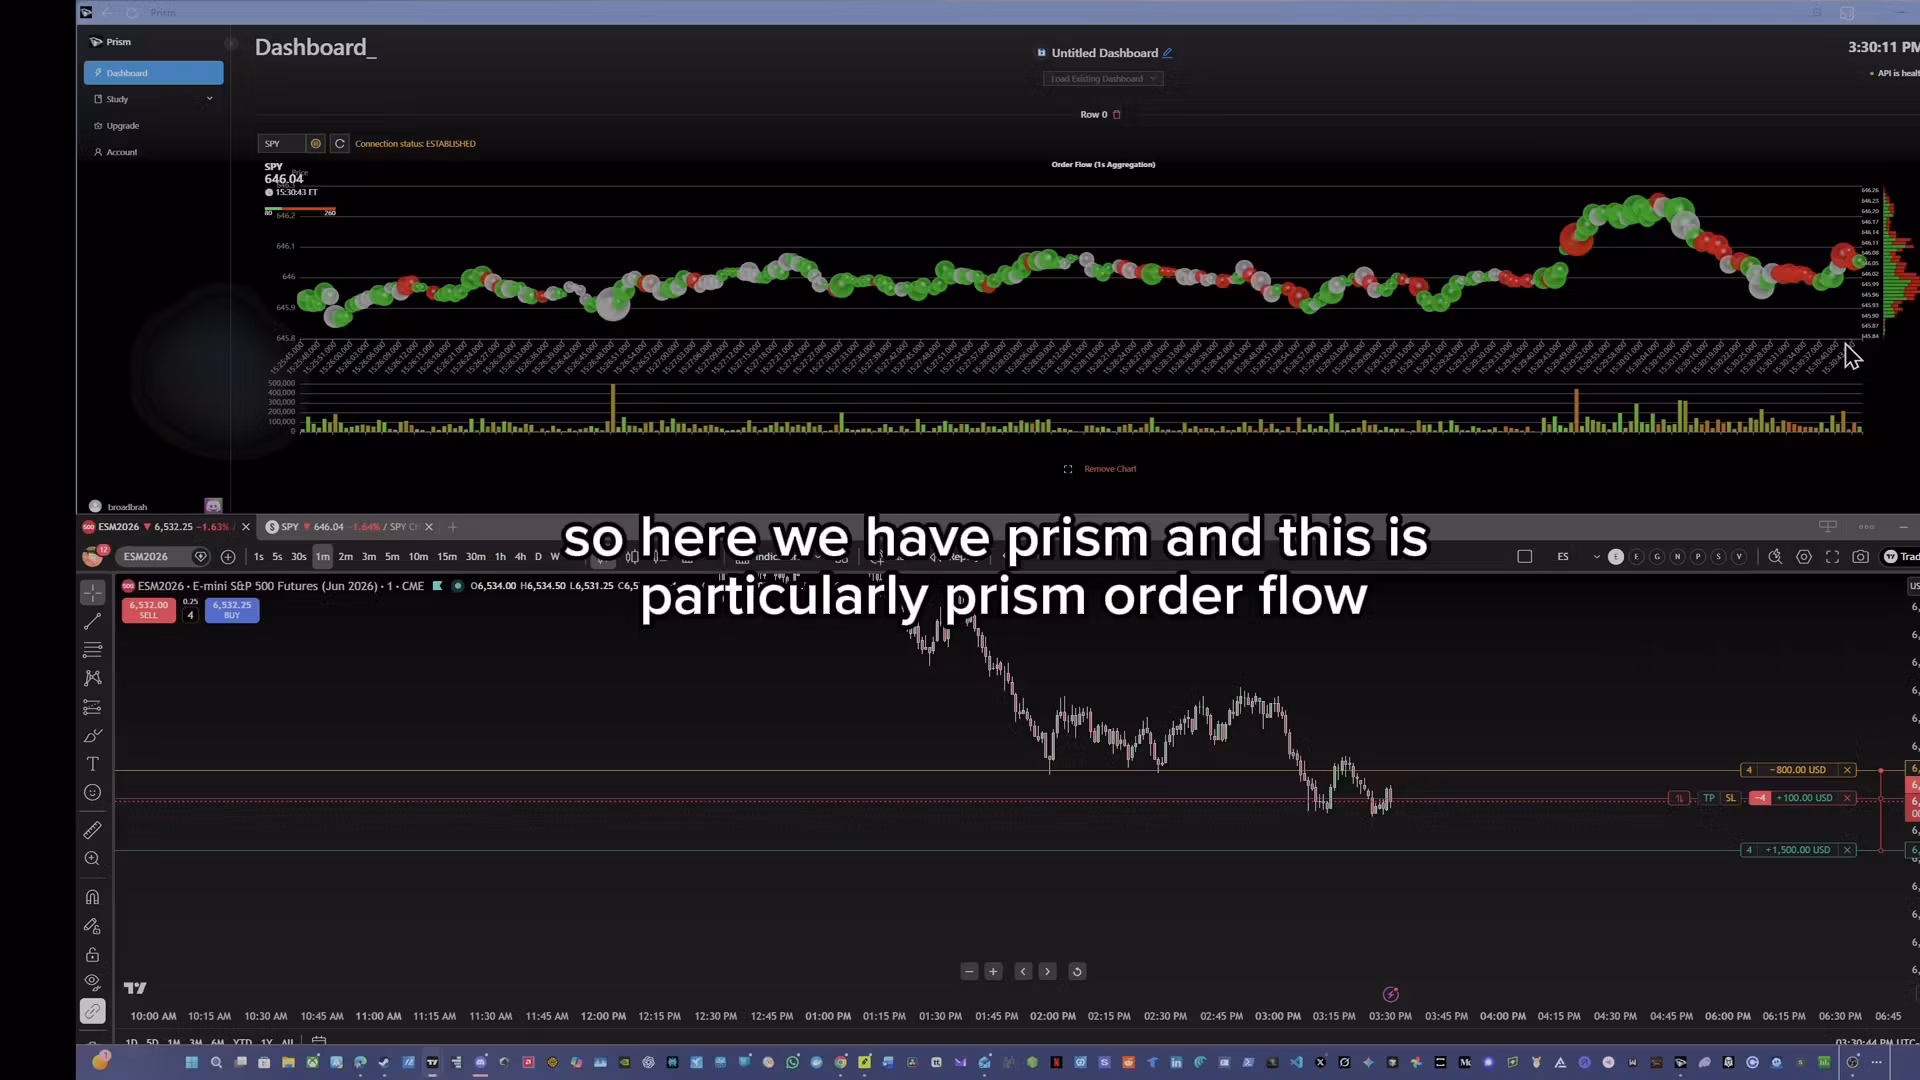
Task: Add a new TradingView tab
Action: (453, 527)
